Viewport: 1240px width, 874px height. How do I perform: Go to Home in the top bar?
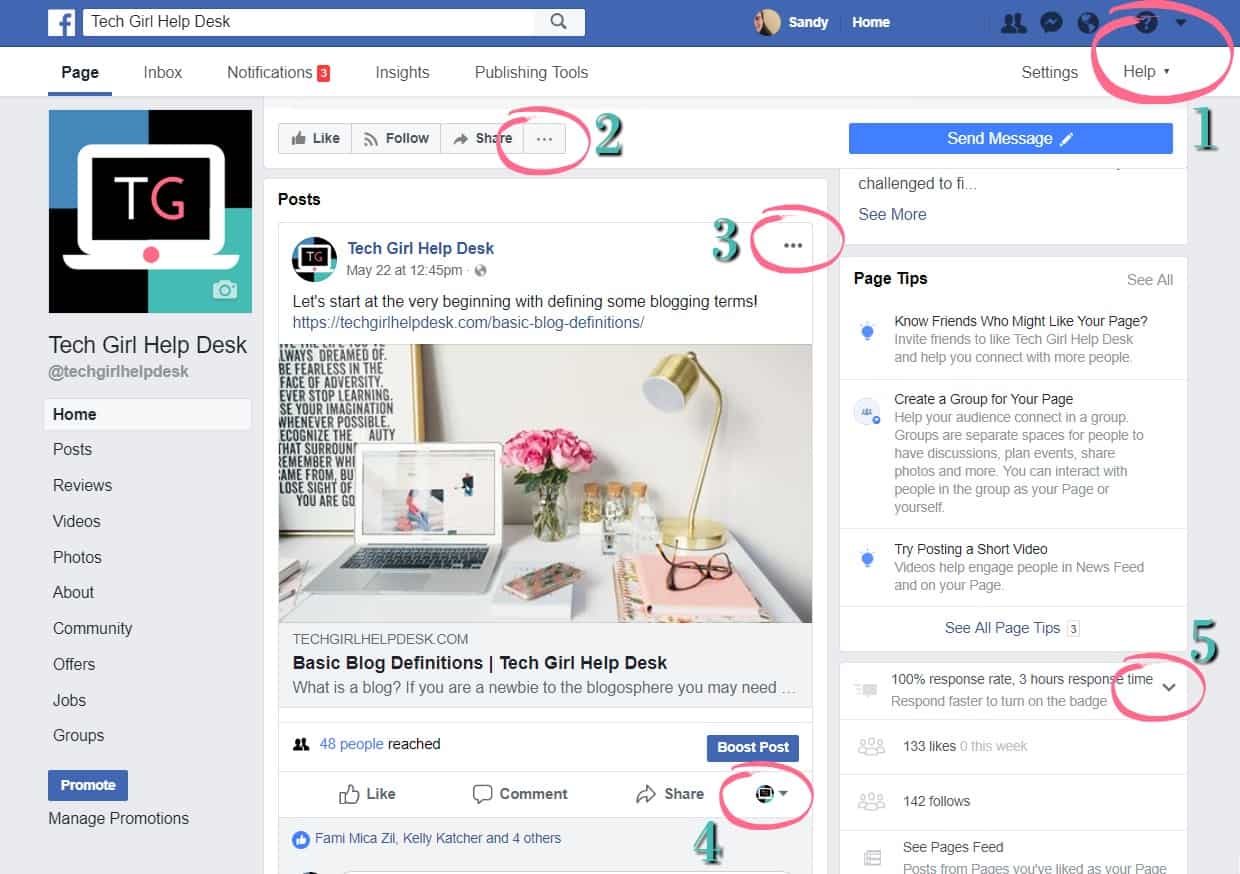[871, 22]
